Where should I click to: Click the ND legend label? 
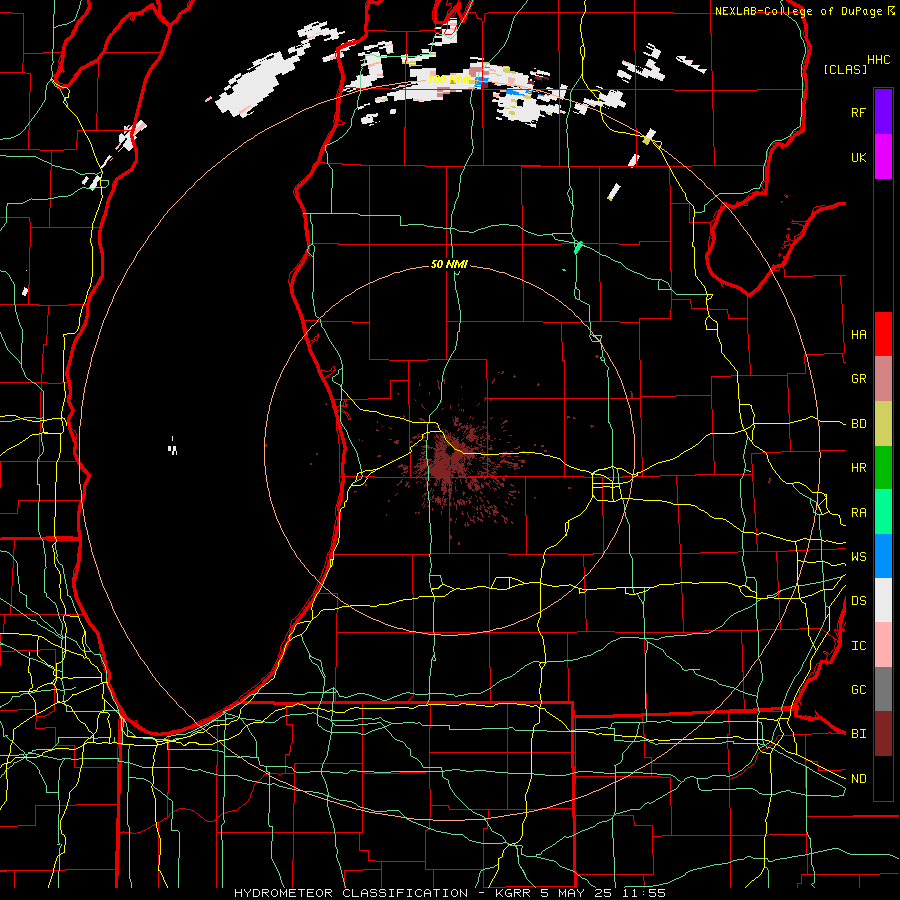(x=859, y=779)
